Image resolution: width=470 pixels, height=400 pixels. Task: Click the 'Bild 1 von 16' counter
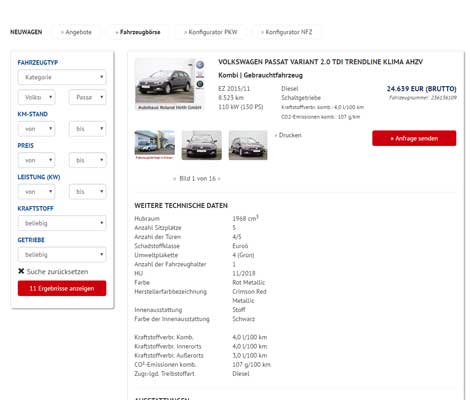(x=197, y=179)
